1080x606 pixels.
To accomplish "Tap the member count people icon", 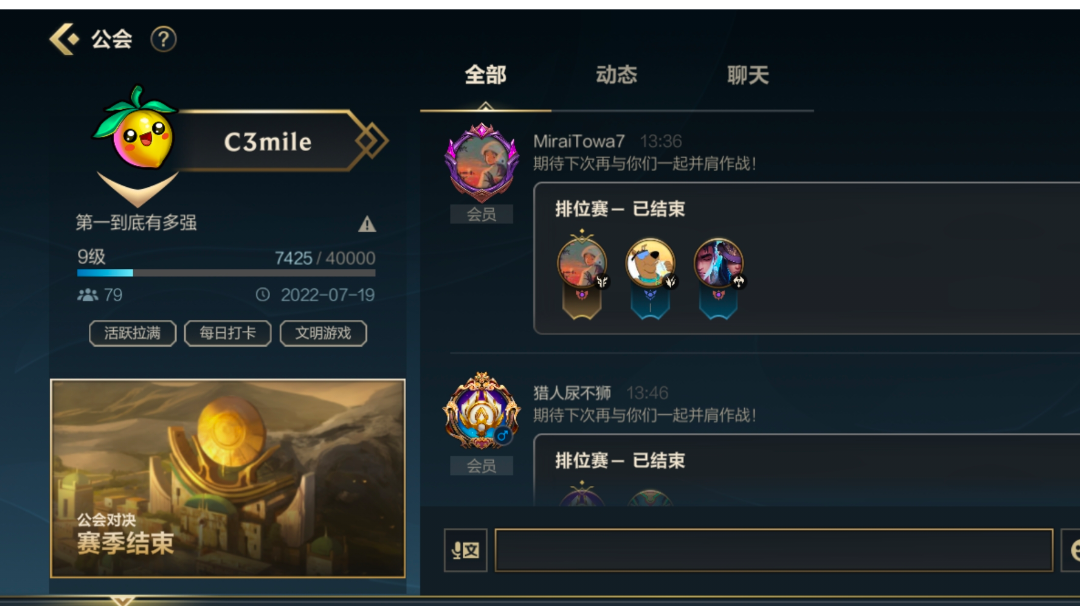I will click(x=87, y=295).
